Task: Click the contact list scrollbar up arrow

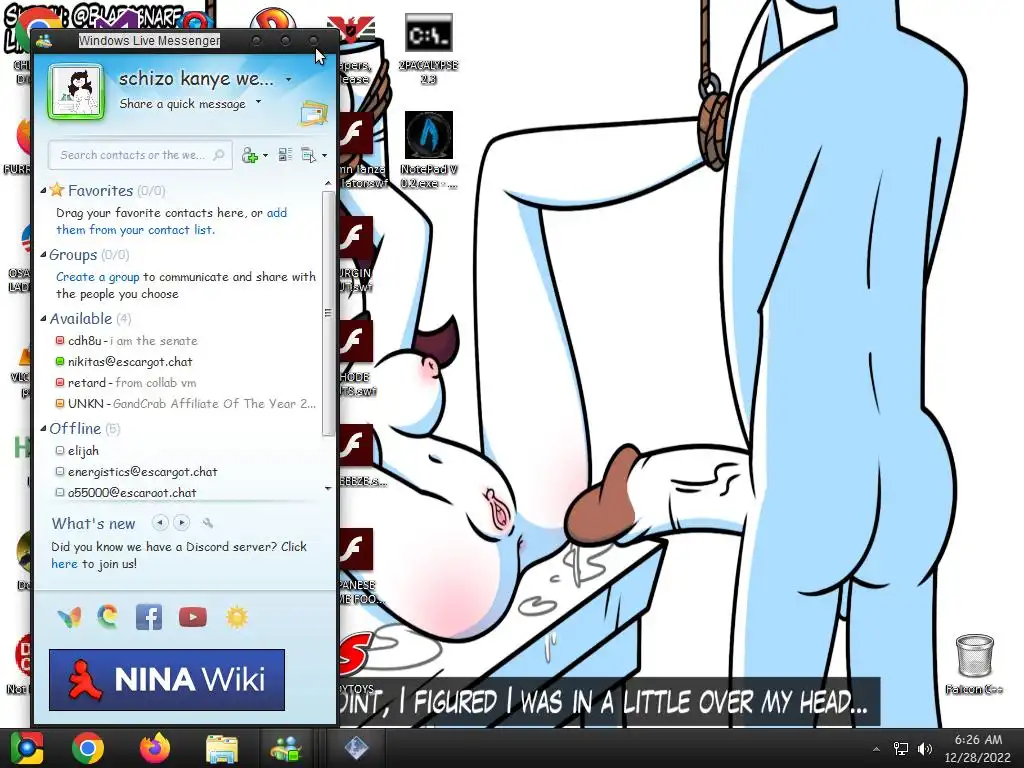Action: pyautogui.click(x=328, y=184)
